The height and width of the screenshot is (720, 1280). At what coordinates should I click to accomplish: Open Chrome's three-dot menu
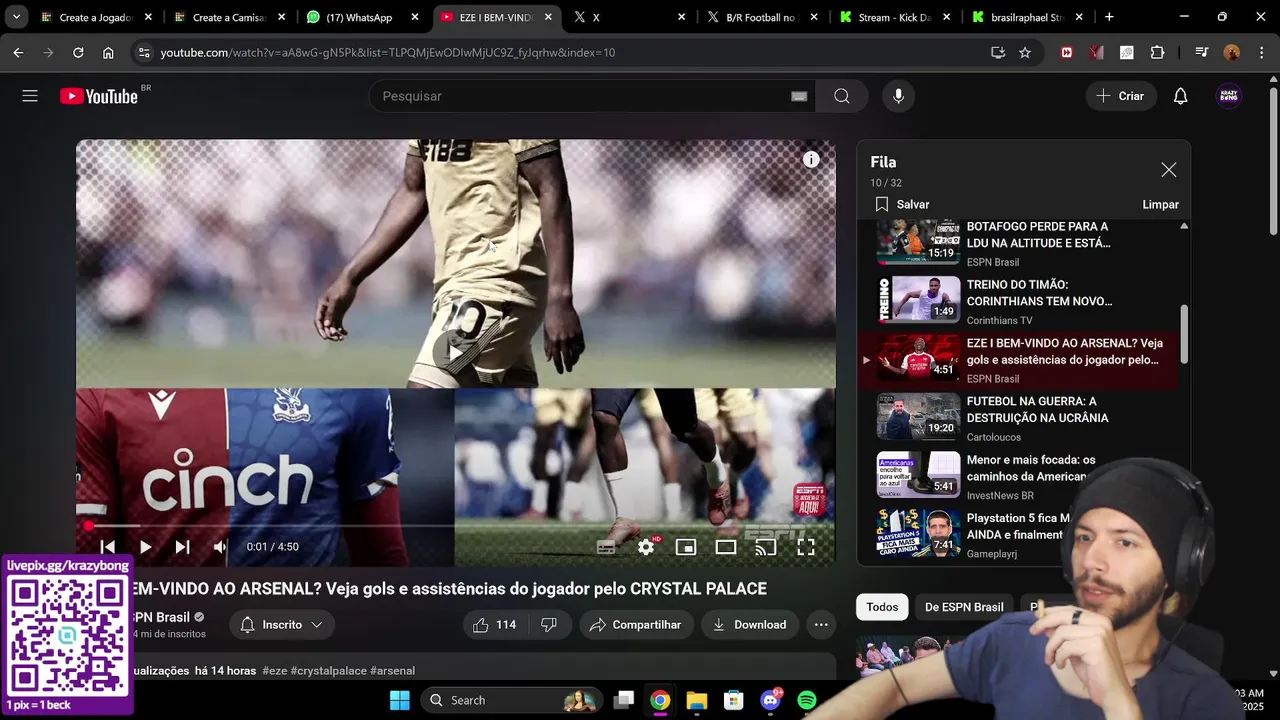click(1260, 52)
